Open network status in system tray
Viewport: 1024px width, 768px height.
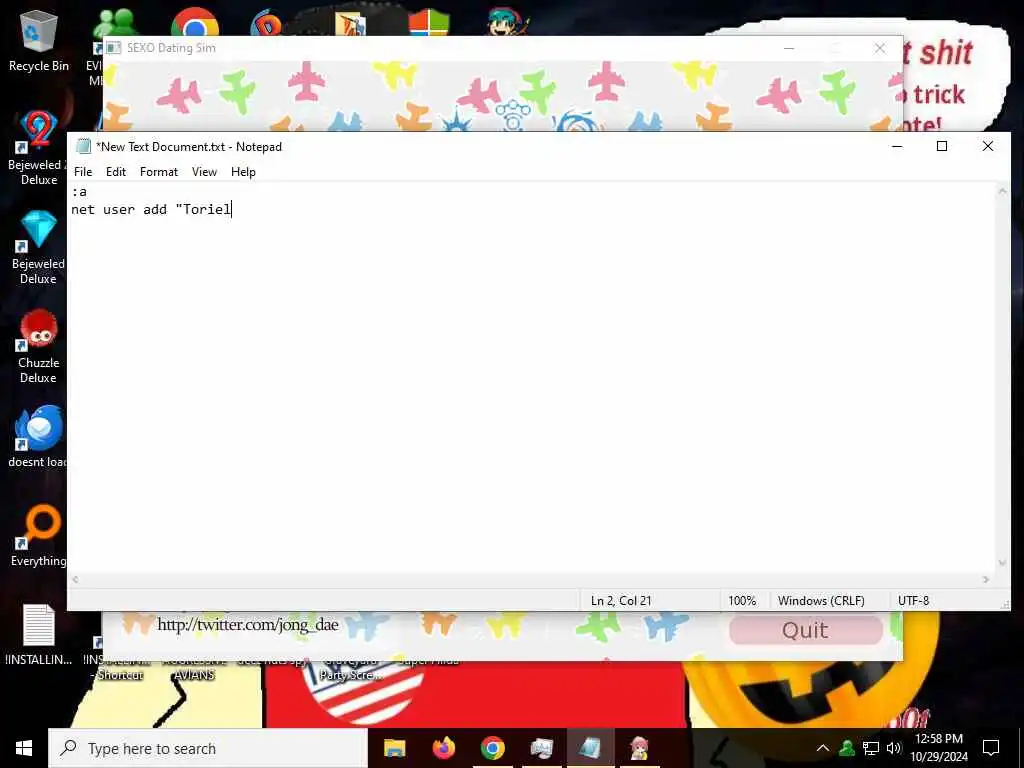(x=871, y=748)
